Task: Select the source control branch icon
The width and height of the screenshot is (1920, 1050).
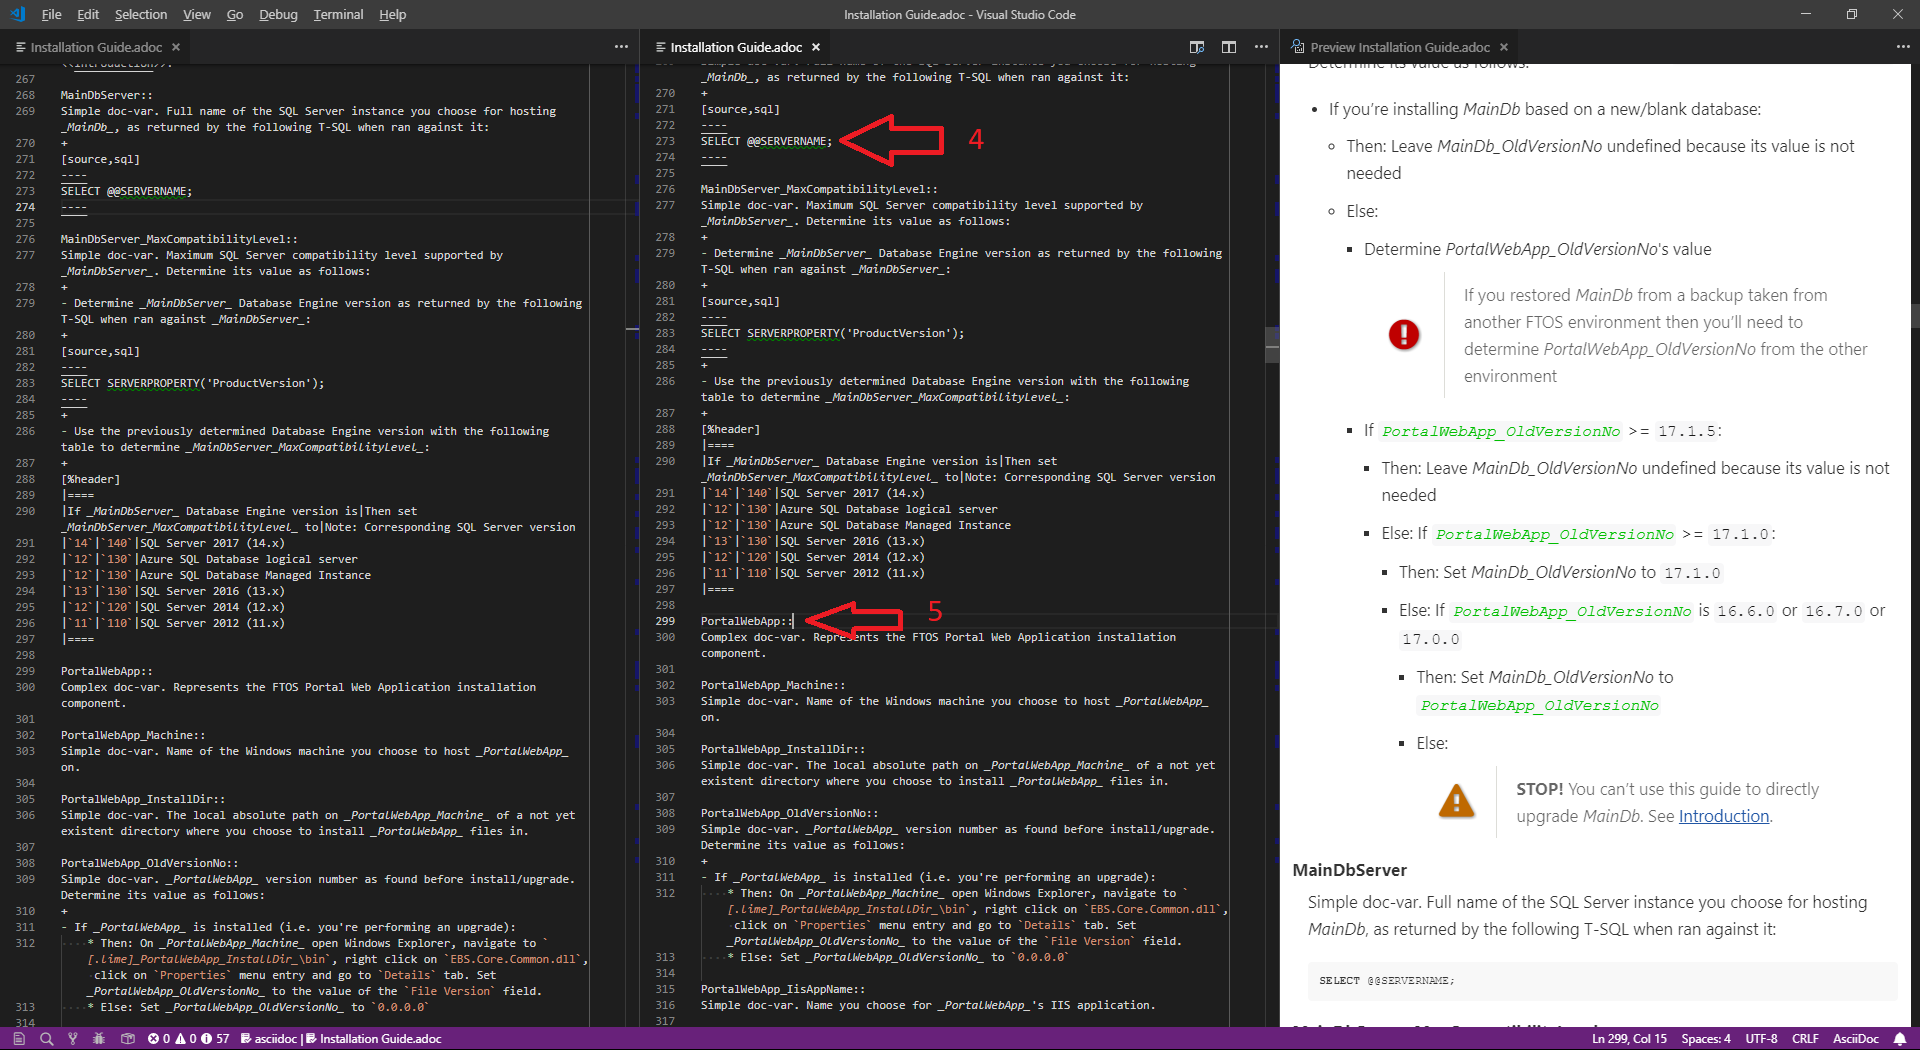Action: tap(72, 1039)
